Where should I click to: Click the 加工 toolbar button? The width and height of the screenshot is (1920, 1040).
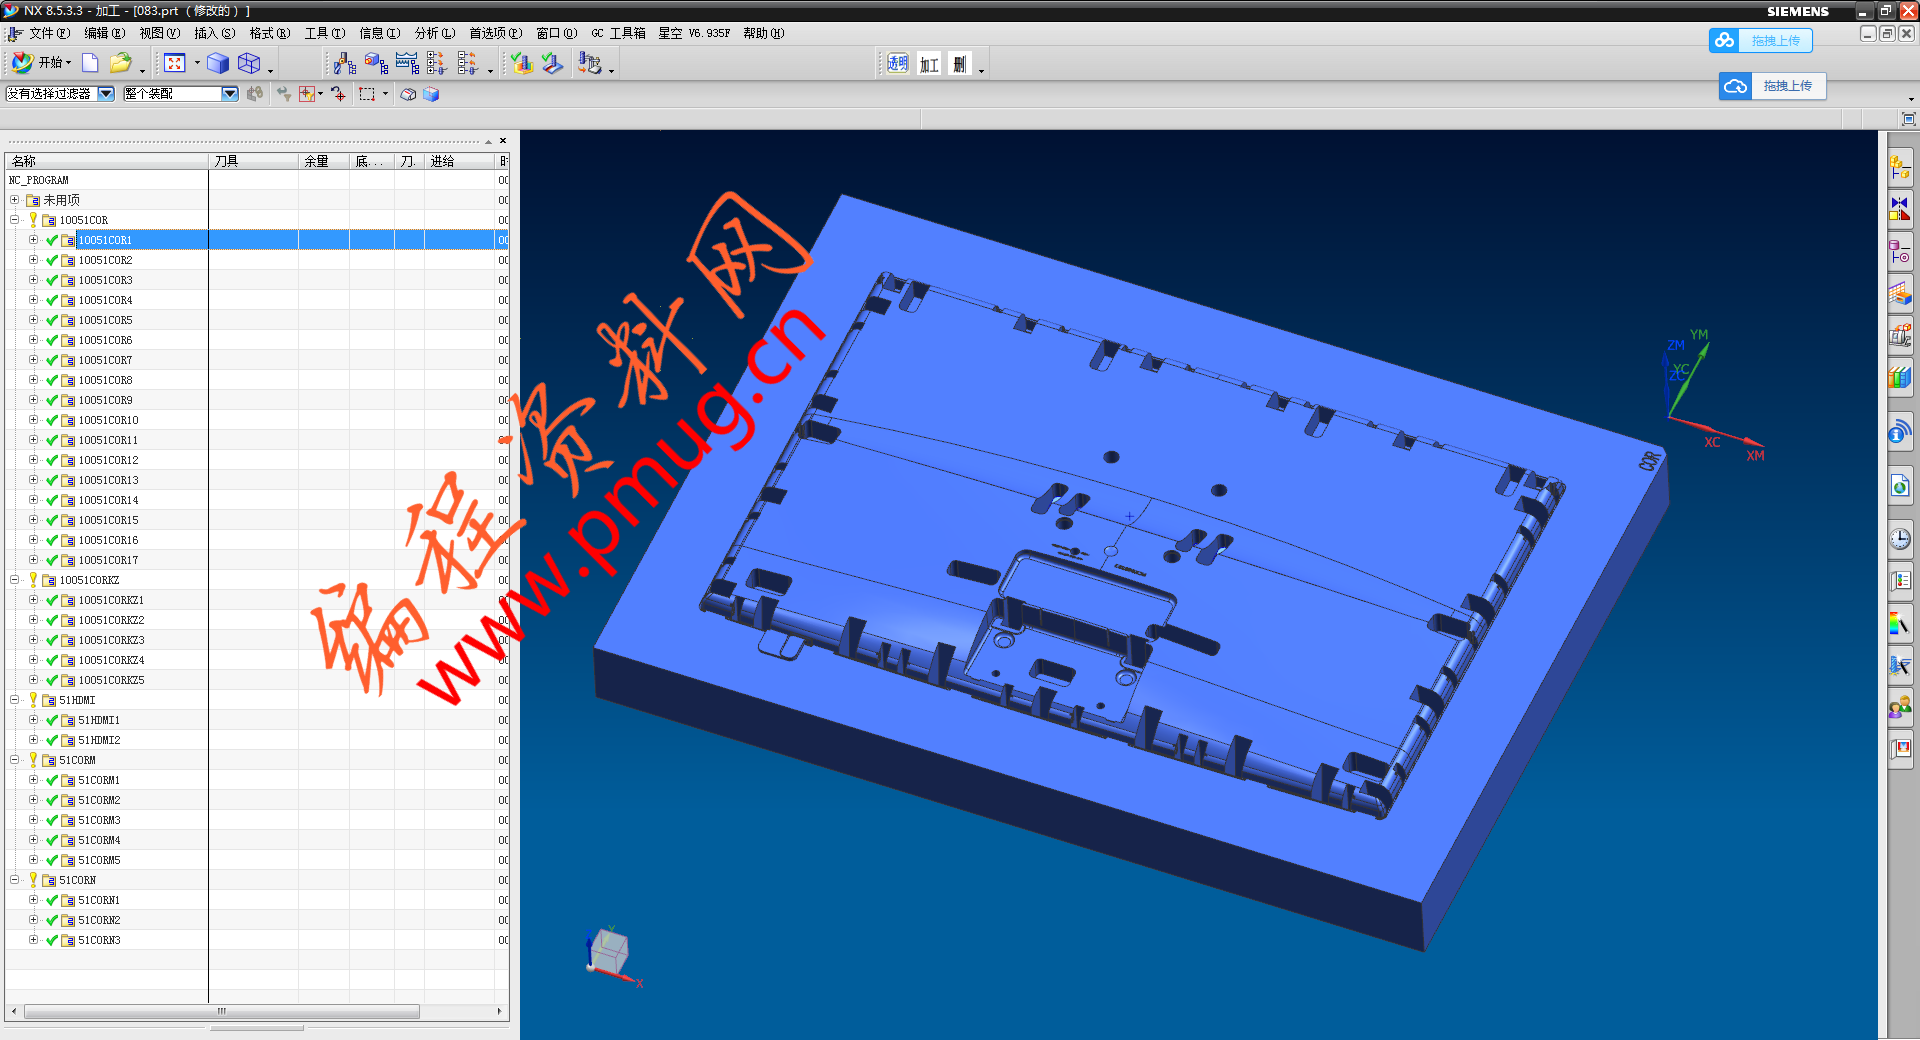coord(929,64)
